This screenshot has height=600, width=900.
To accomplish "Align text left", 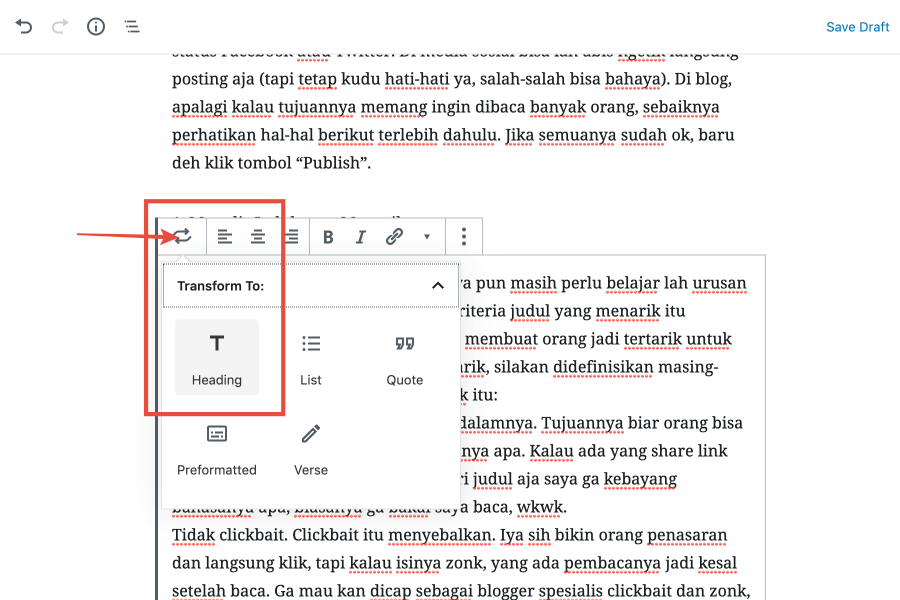I will coord(224,237).
